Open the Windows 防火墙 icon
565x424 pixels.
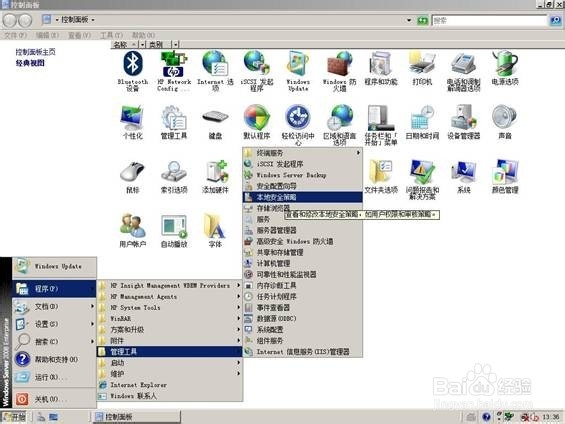(339, 71)
